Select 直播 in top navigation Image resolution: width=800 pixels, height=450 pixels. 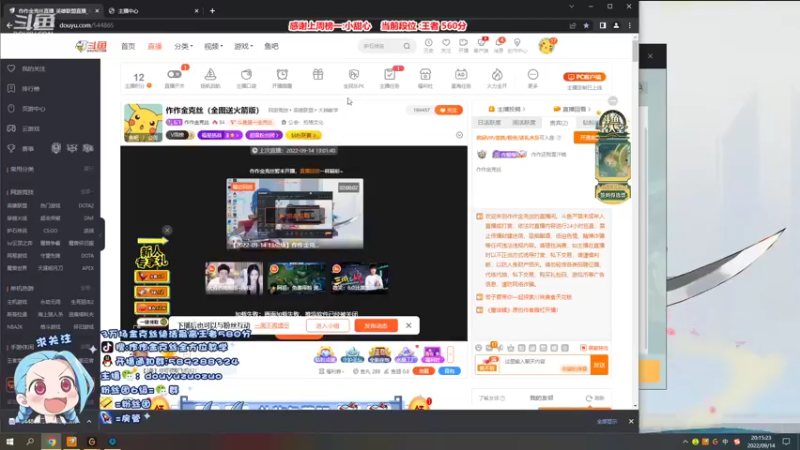tap(155, 46)
